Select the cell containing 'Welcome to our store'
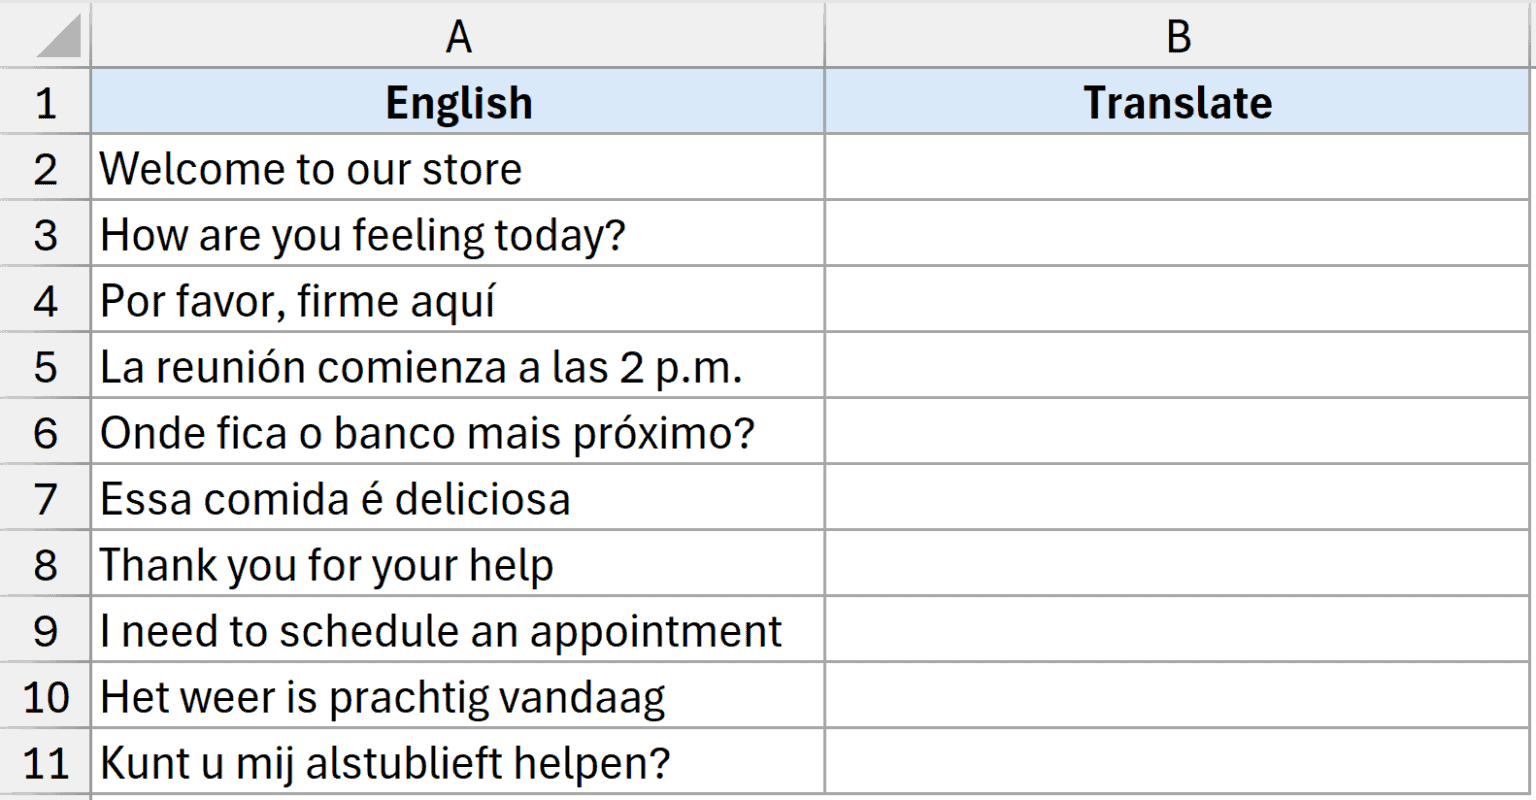Viewport: 1536px width, 800px height. (x=458, y=168)
